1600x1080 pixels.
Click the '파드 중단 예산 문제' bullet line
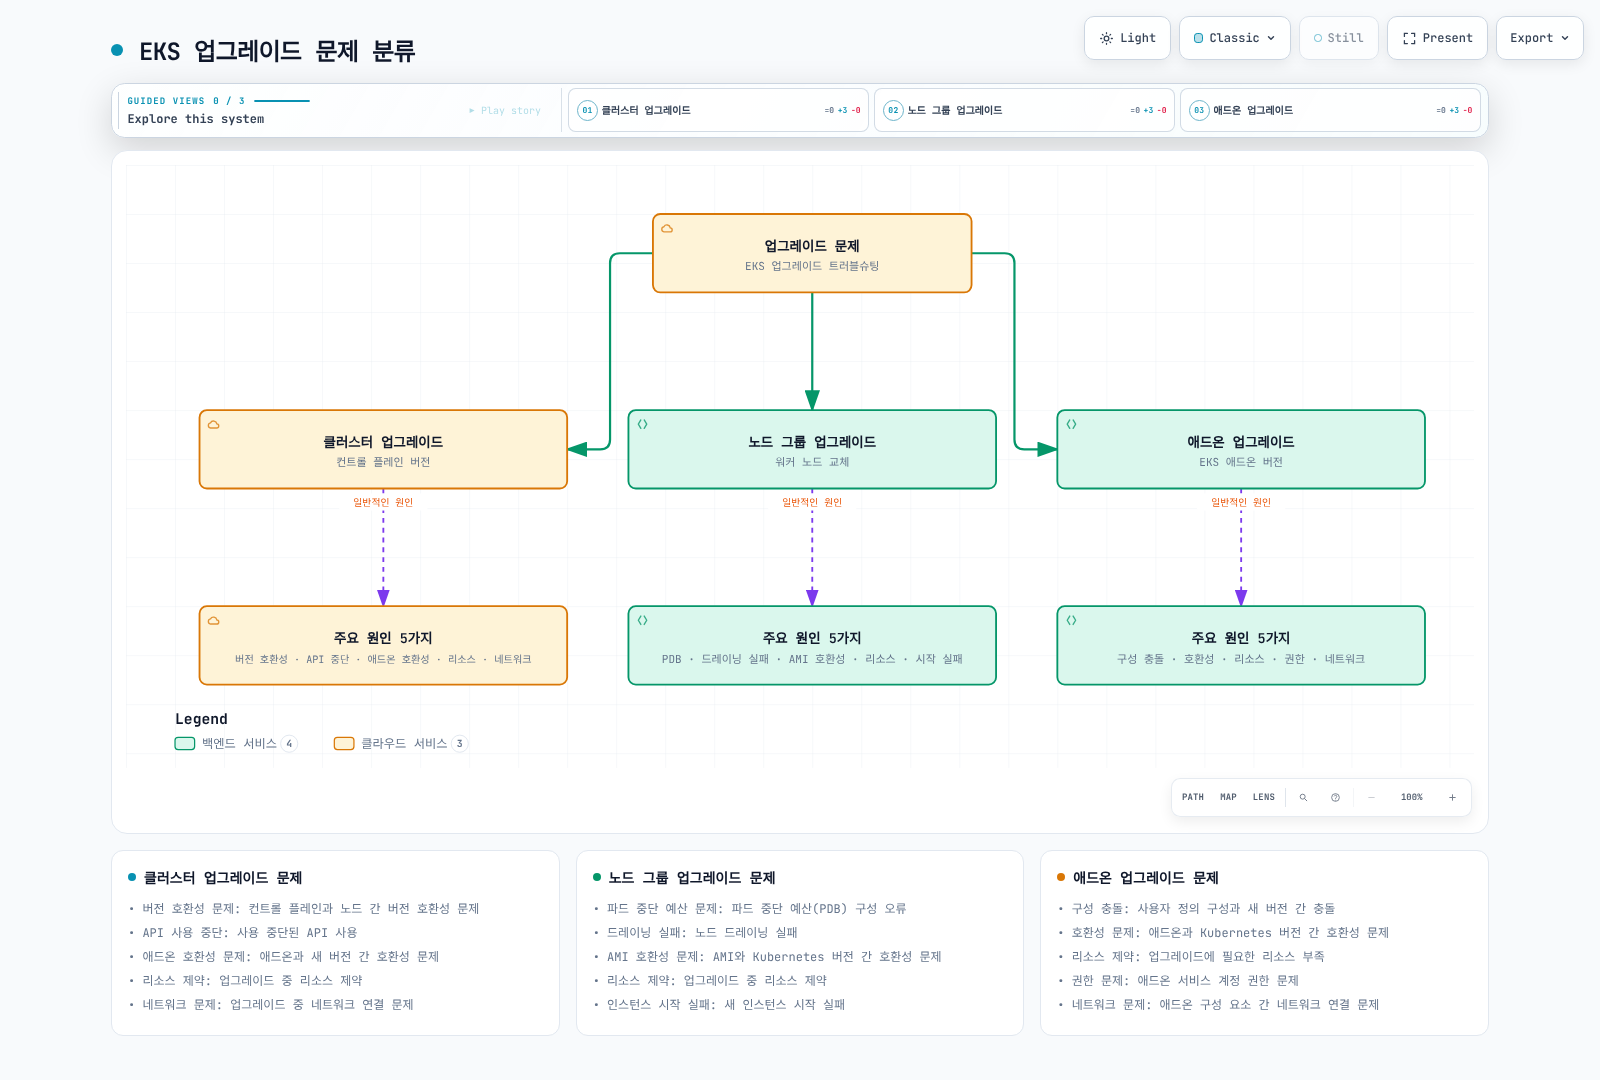pos(757,909)
